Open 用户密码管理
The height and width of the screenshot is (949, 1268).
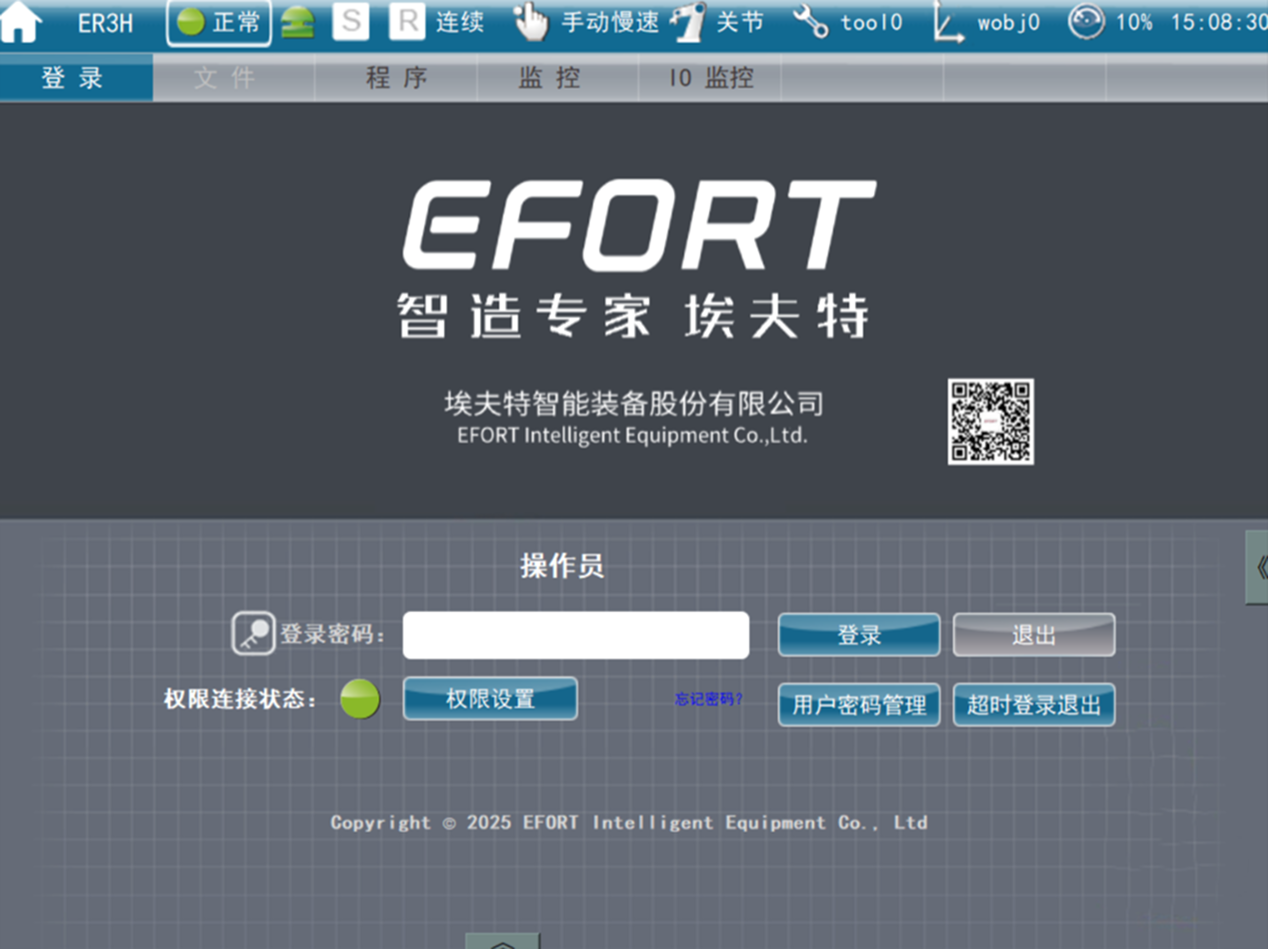point(859,705)
